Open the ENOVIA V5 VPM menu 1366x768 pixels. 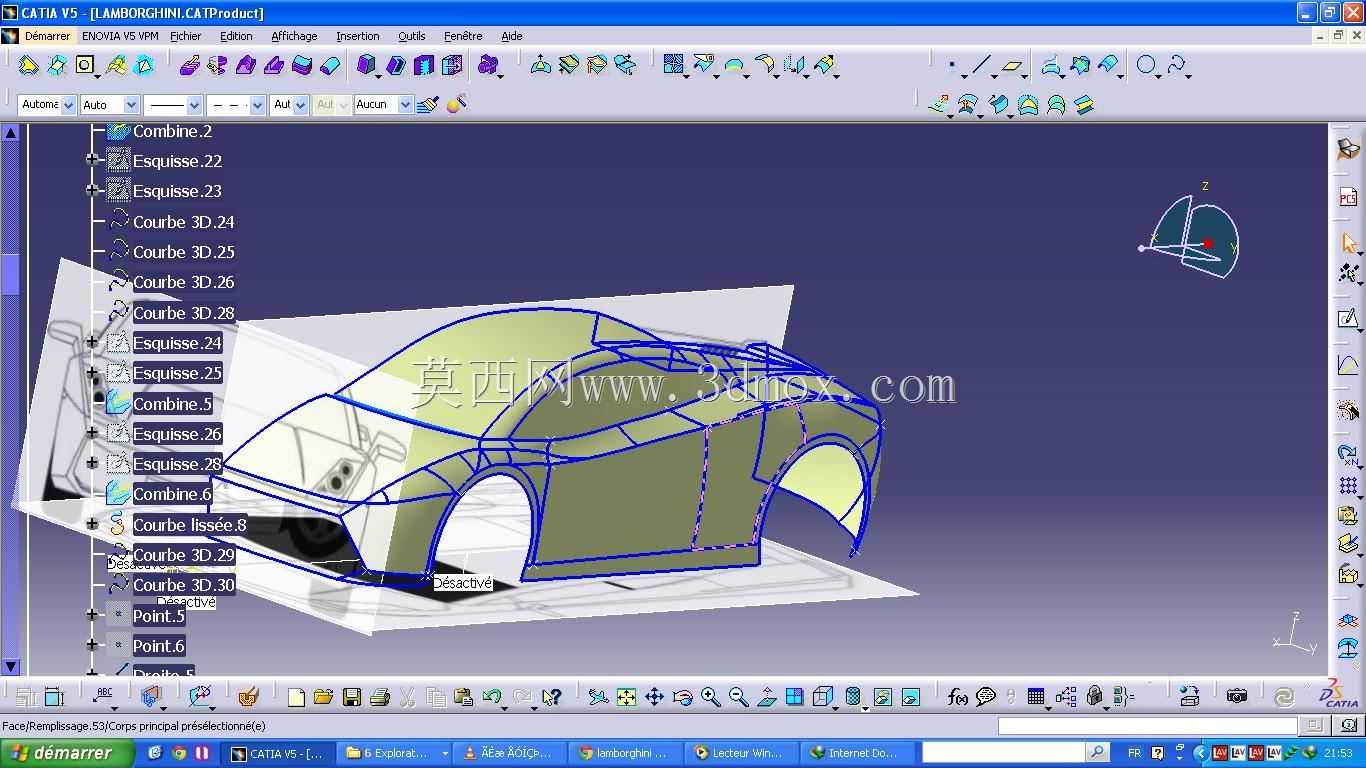[120, 36]
